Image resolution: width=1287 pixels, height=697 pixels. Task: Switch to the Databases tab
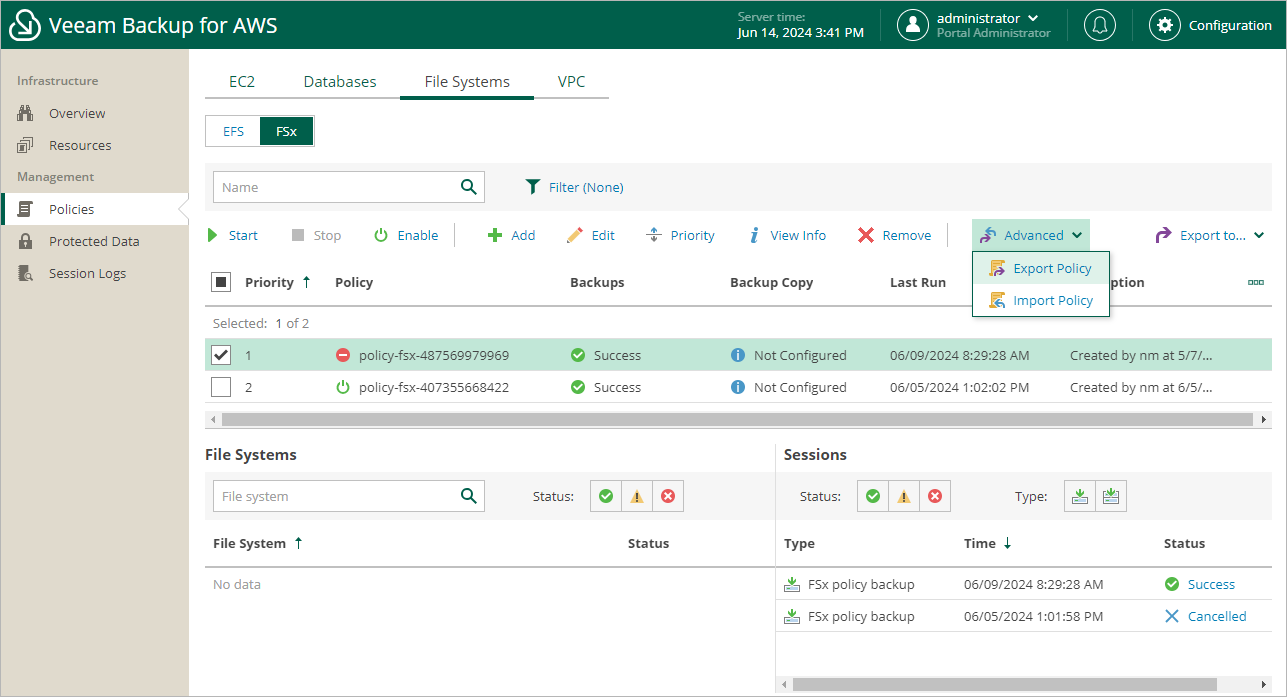click(340, 81)
